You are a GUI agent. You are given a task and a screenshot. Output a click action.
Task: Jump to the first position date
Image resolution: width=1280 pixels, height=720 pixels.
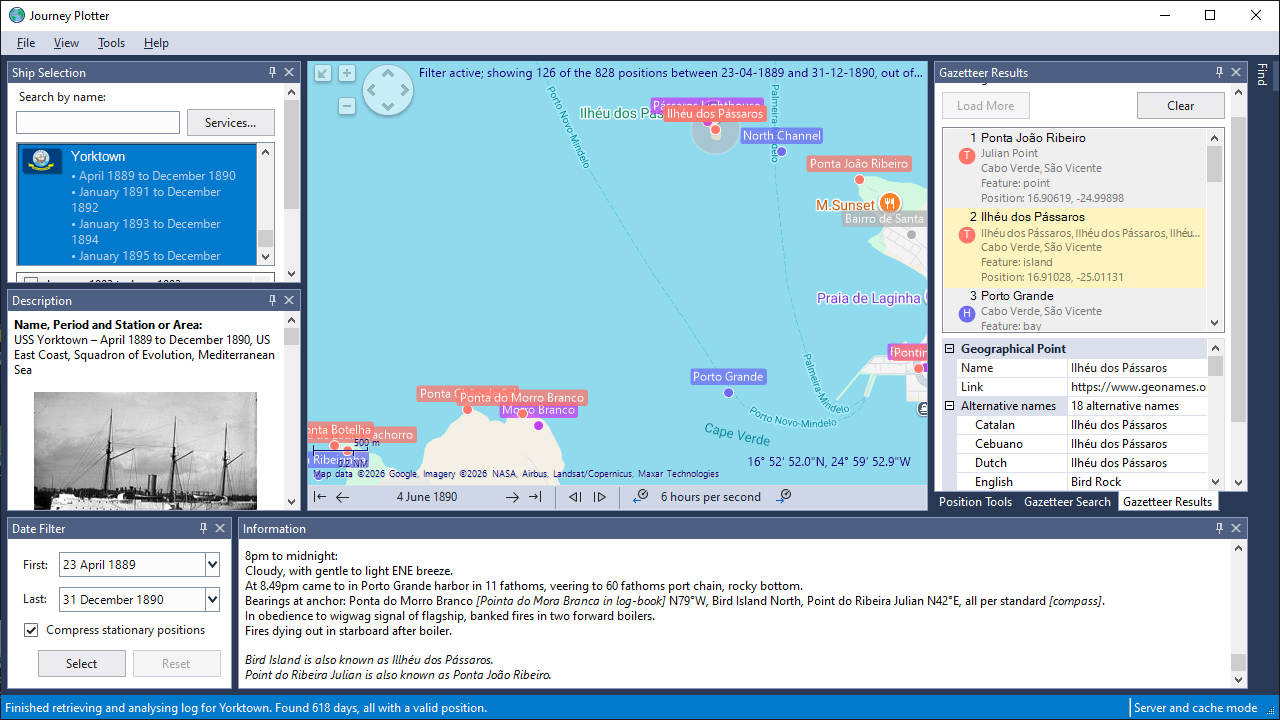pyautogui.click(x=320, y=497)
